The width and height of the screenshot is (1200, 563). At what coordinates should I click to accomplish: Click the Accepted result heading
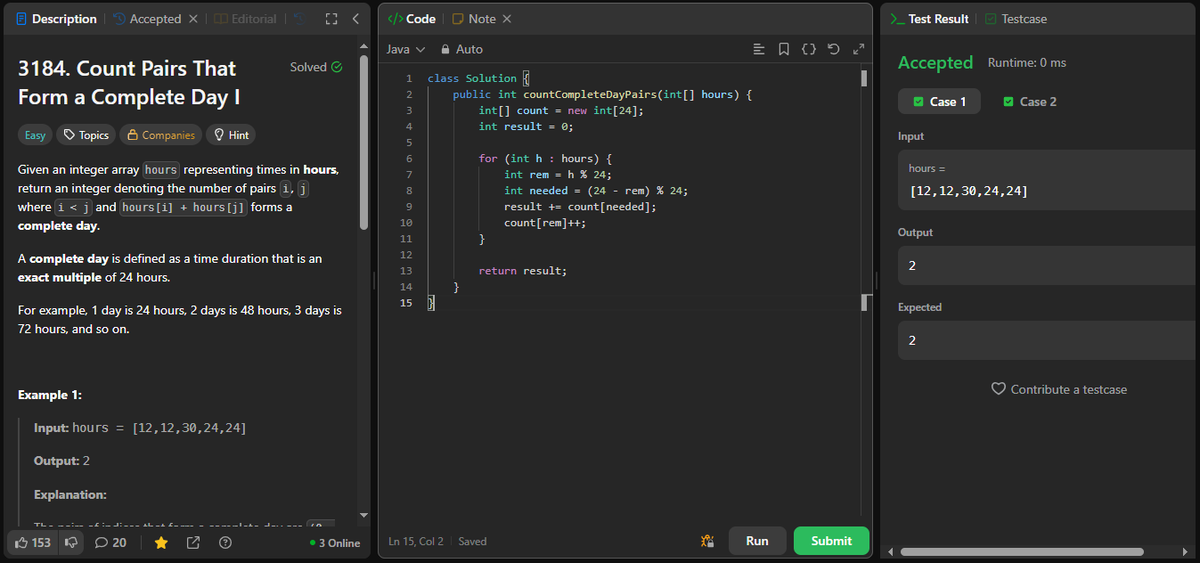click(935, 62)
